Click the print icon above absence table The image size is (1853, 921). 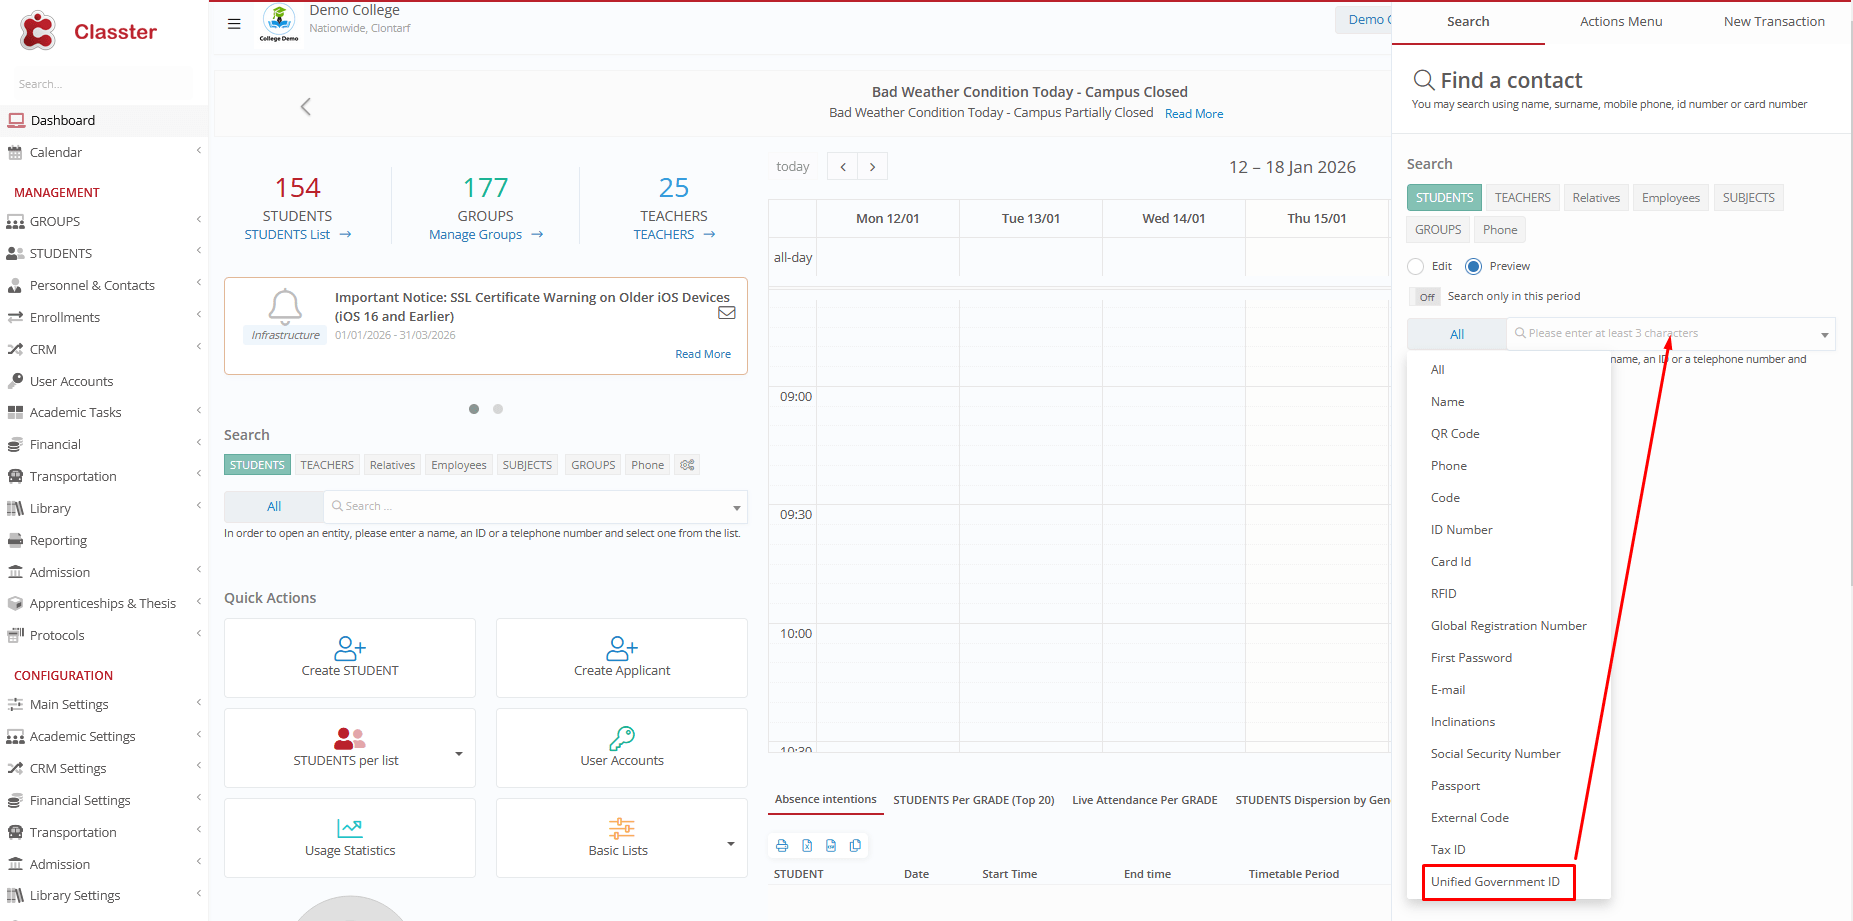782,846
